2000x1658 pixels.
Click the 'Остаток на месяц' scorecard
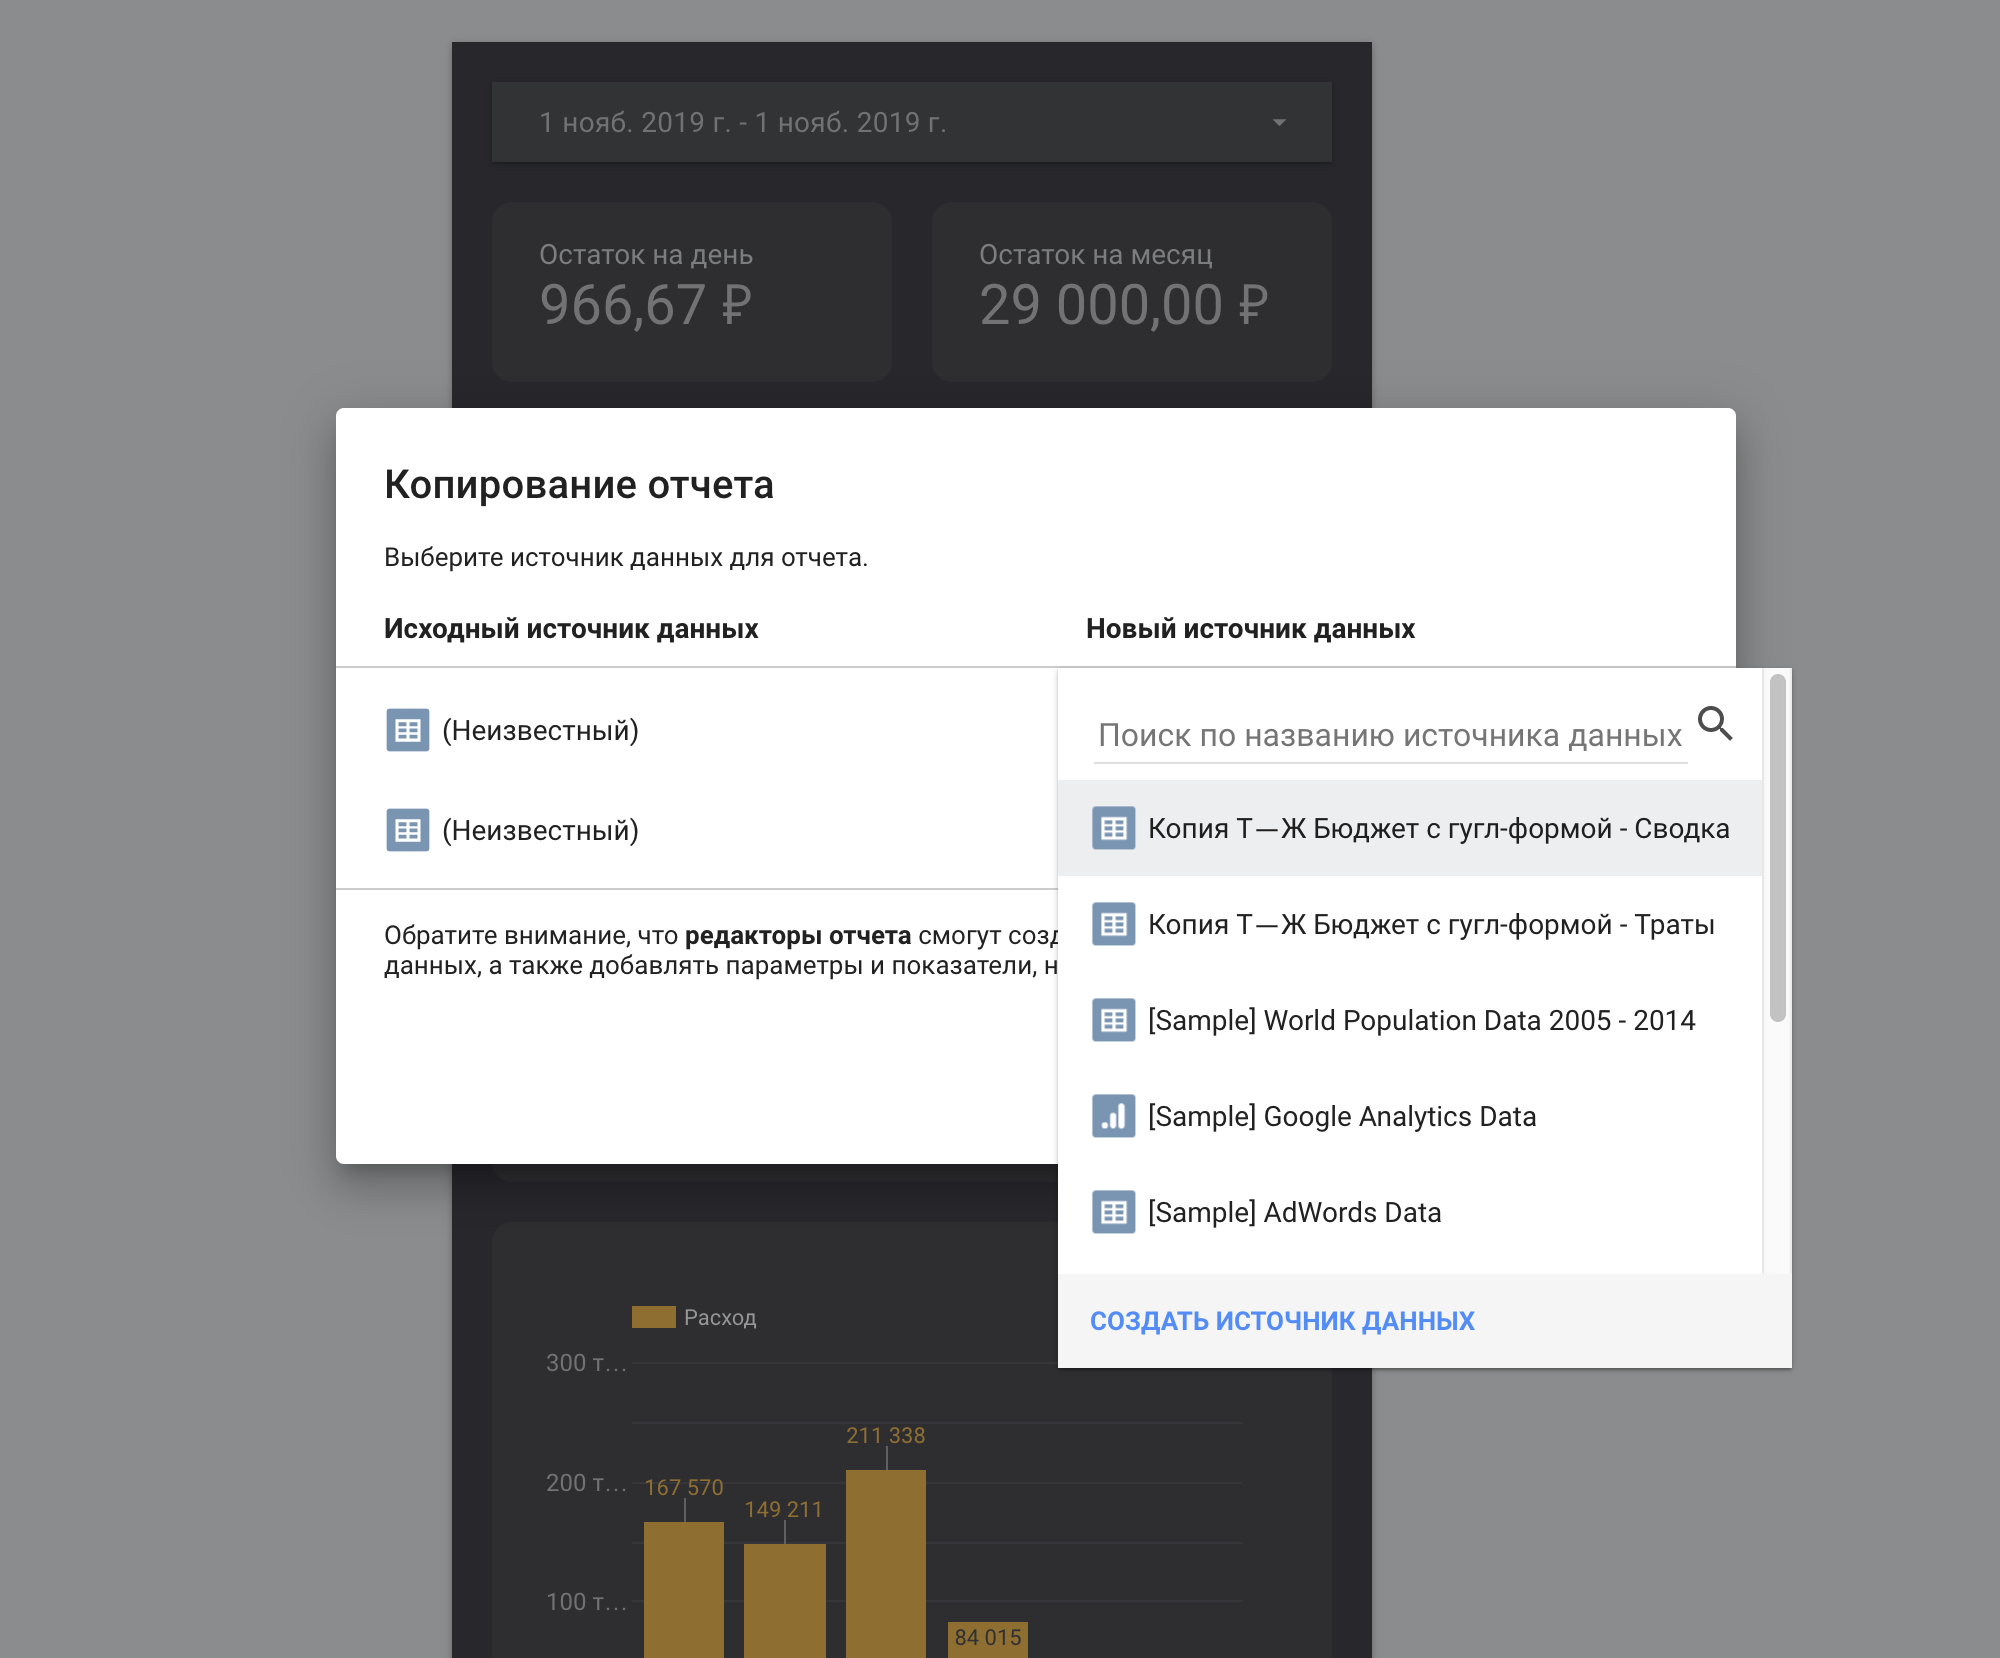(1132, 291)
